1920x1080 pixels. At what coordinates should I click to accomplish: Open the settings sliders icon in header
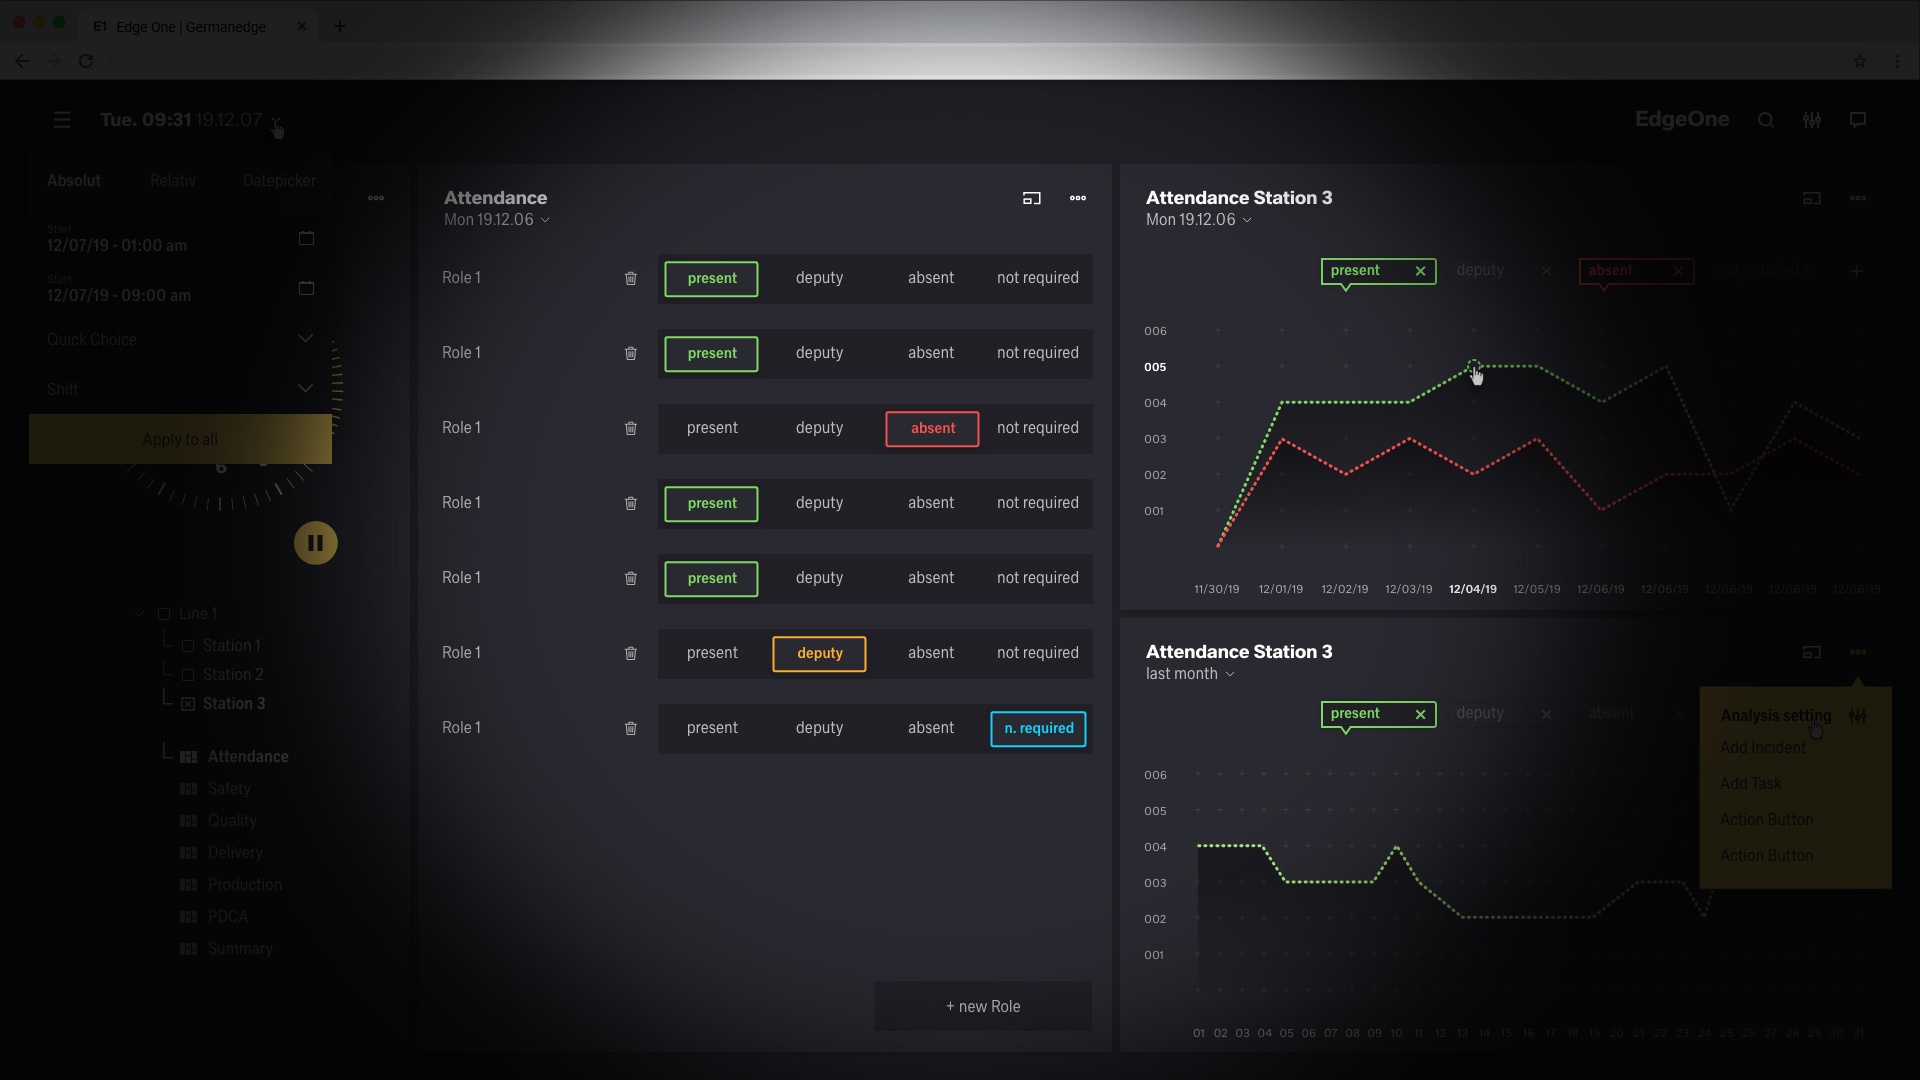click(x=1812, y=120)
